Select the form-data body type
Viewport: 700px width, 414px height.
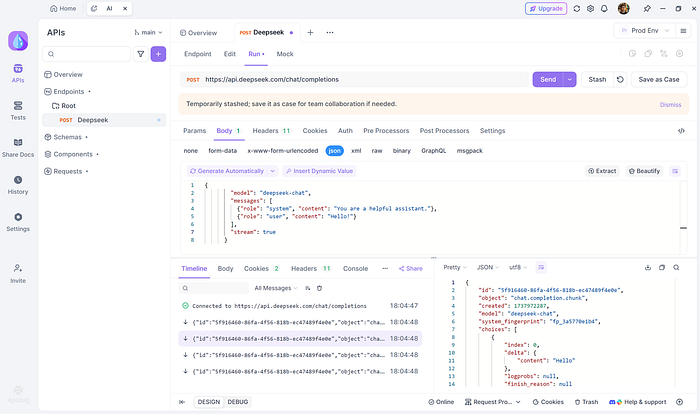222,151
